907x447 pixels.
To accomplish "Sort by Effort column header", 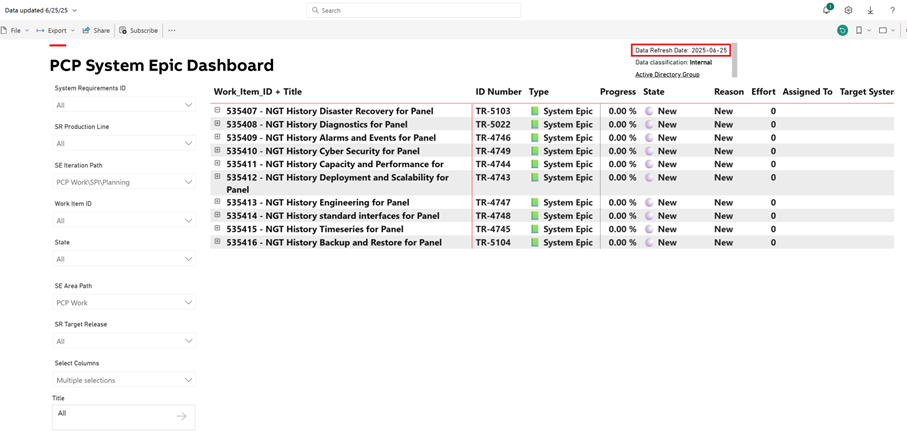I will coord(764,92).
